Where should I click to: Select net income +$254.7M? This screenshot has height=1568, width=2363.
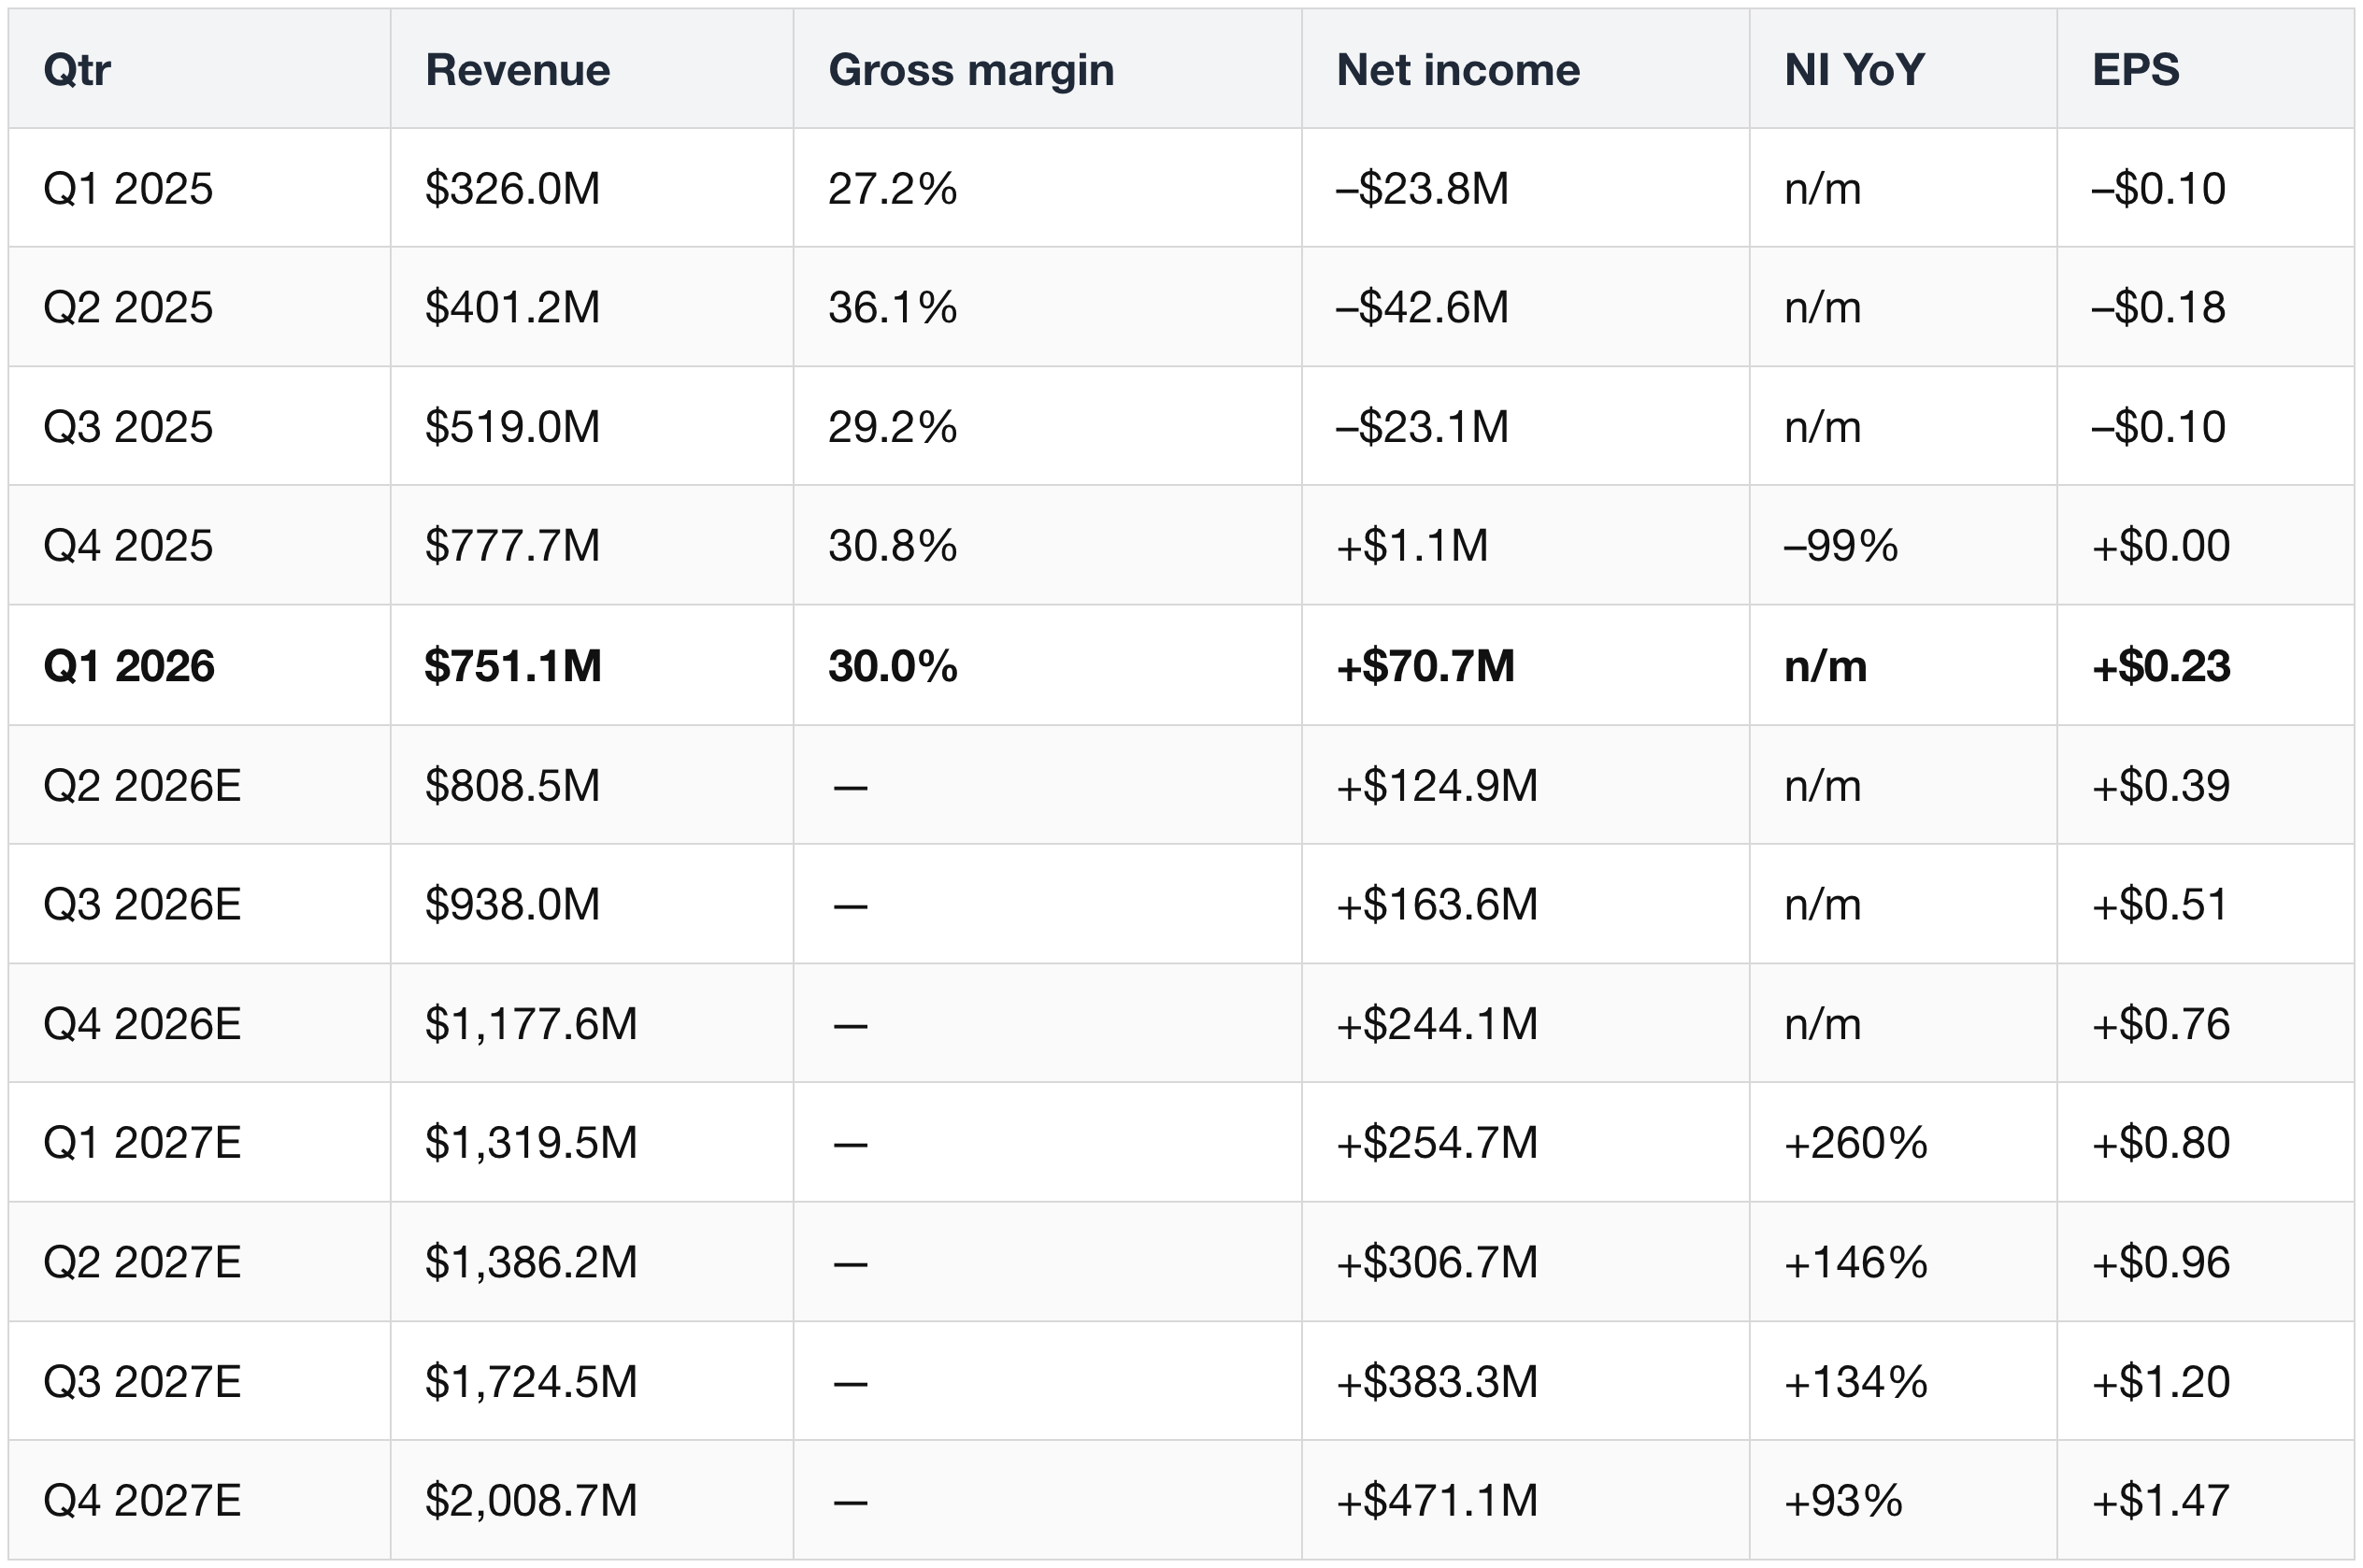[1437, 1143]
